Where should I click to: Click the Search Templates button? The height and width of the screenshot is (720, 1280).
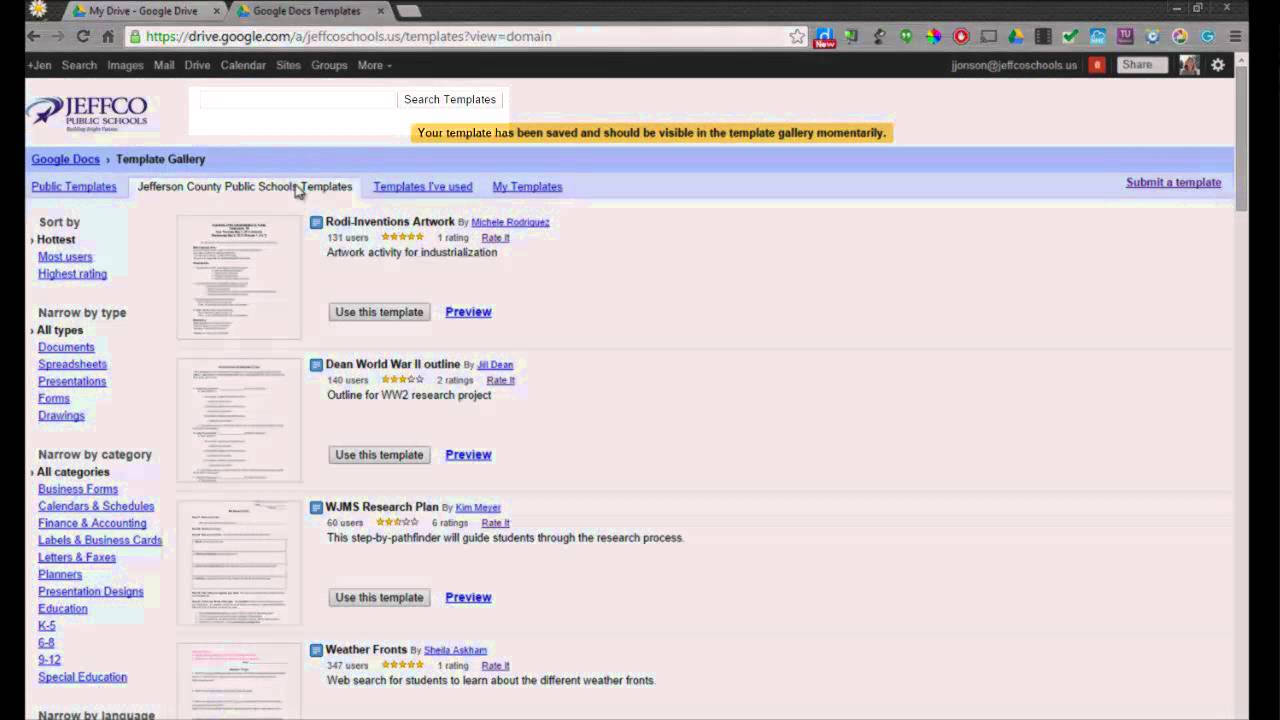[450, 99]
